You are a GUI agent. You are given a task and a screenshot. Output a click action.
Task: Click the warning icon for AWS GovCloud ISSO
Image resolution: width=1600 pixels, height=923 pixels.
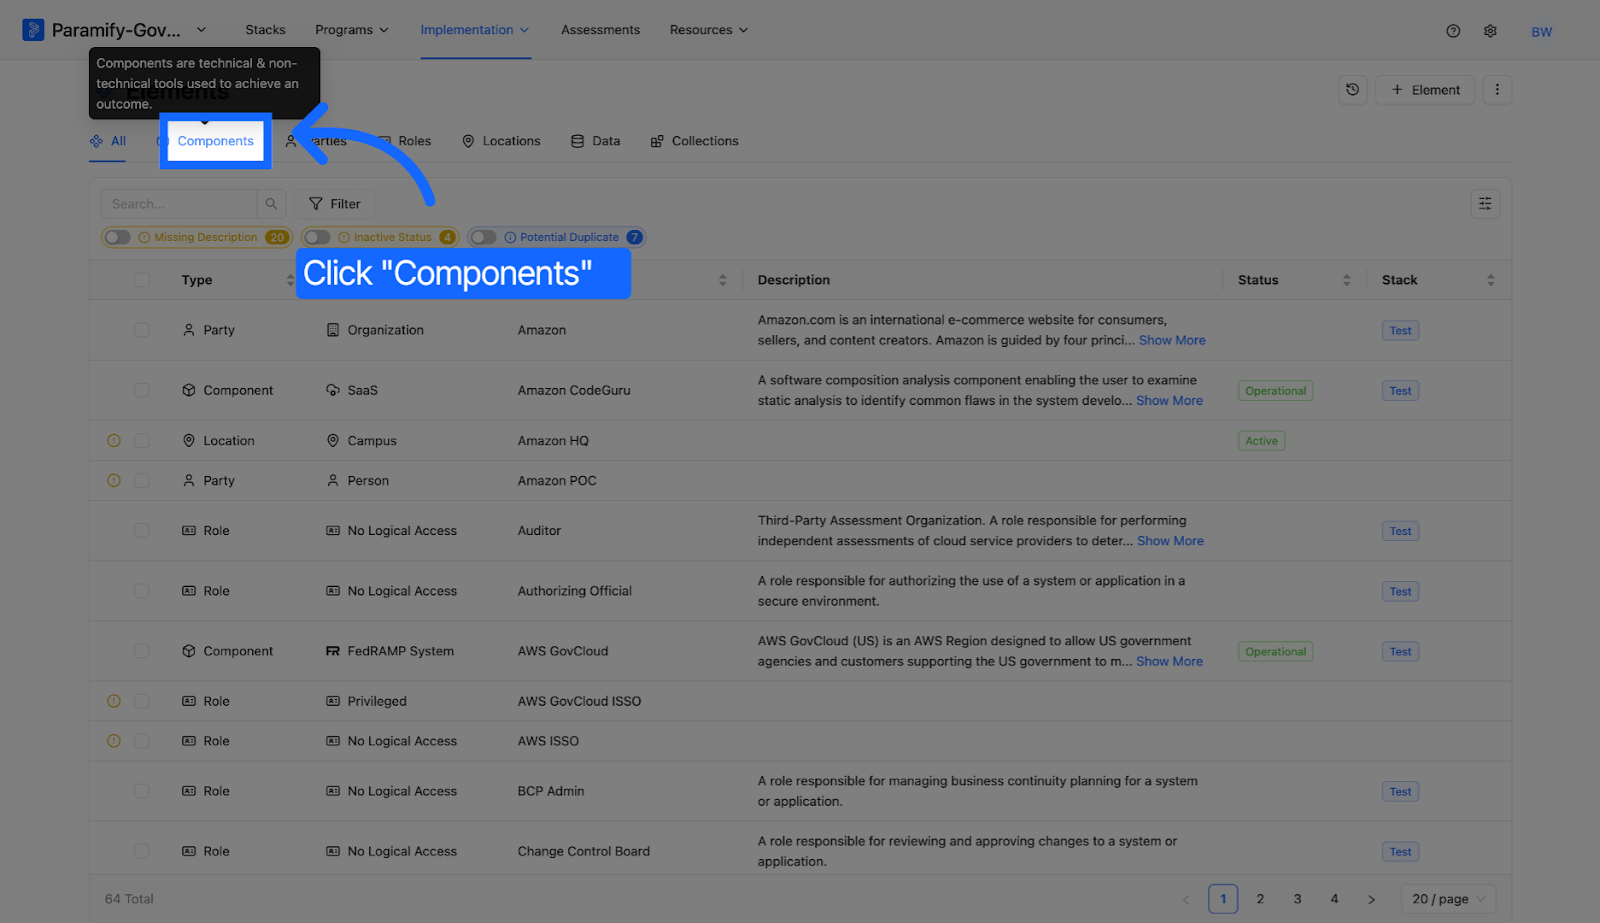(x=114, y=701)
